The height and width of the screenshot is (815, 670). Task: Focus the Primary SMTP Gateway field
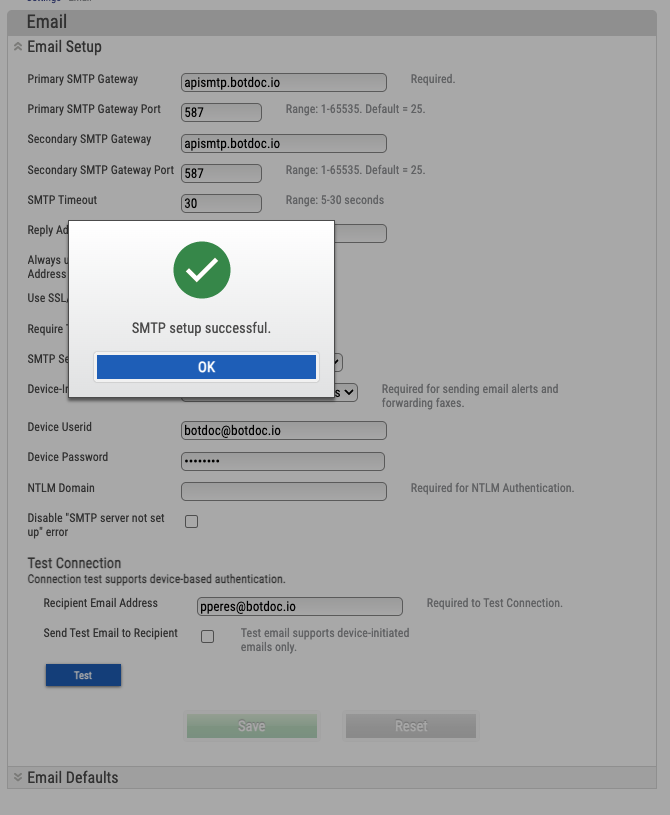(283, 83)
